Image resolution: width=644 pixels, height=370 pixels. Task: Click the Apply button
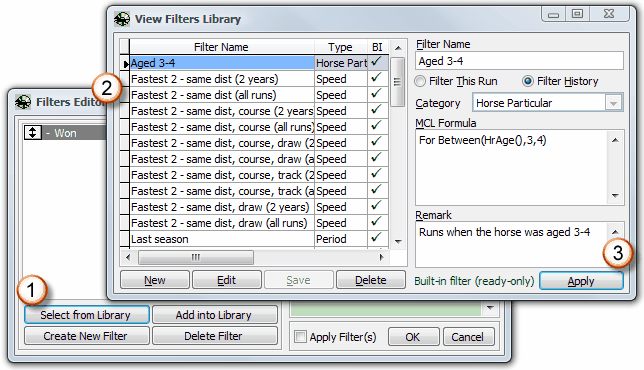(x=581, y=281)
